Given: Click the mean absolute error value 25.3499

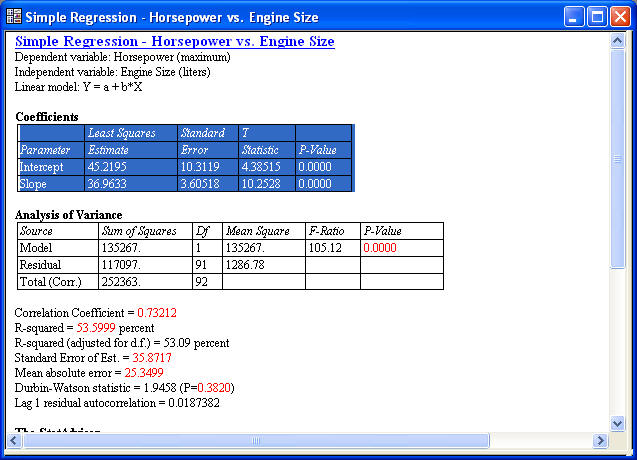Looking at the screenshot, I should click(x=144, y=373).
